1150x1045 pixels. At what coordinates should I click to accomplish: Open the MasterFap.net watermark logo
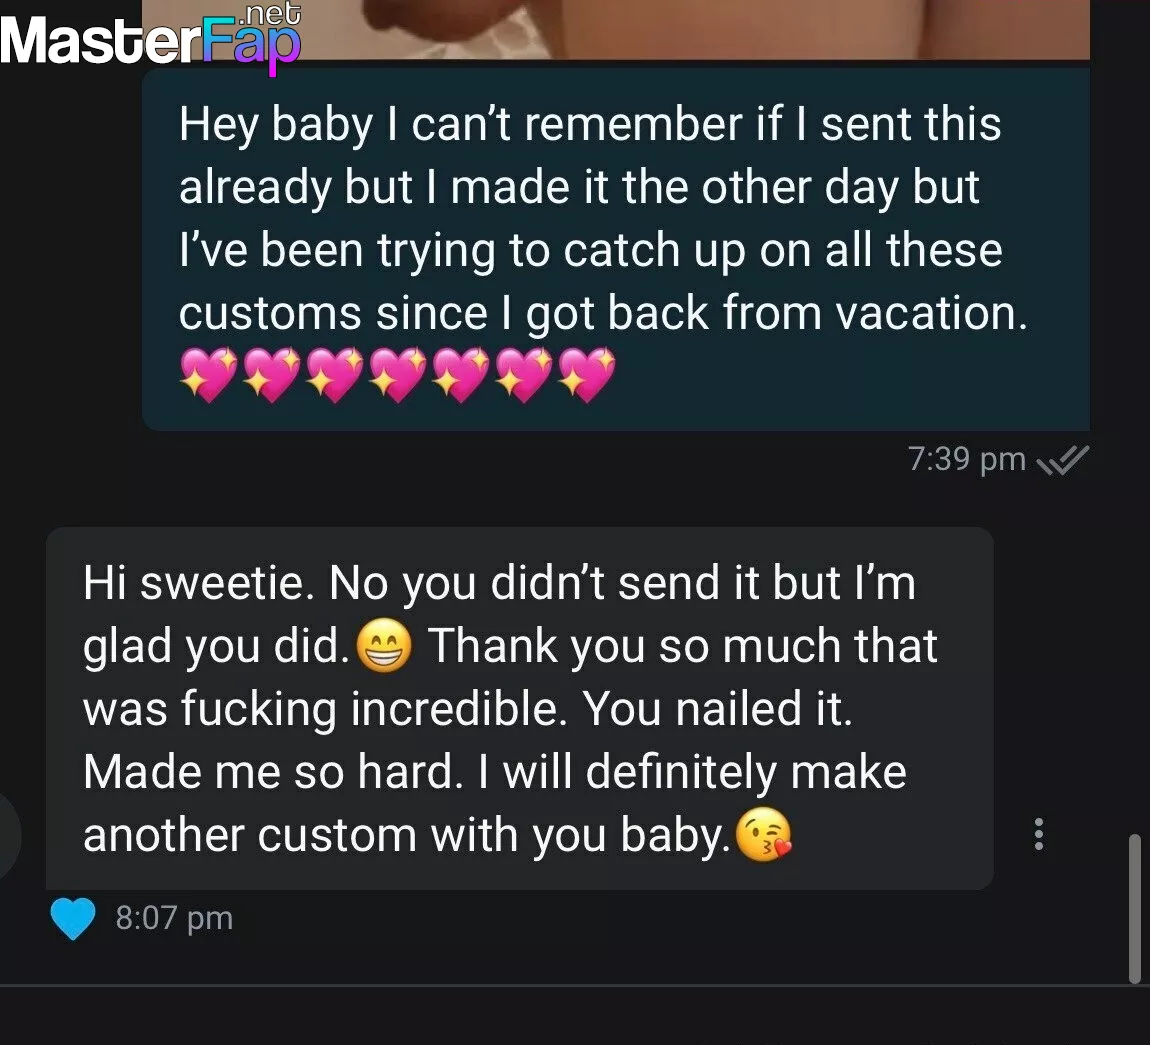click(150, 38)
